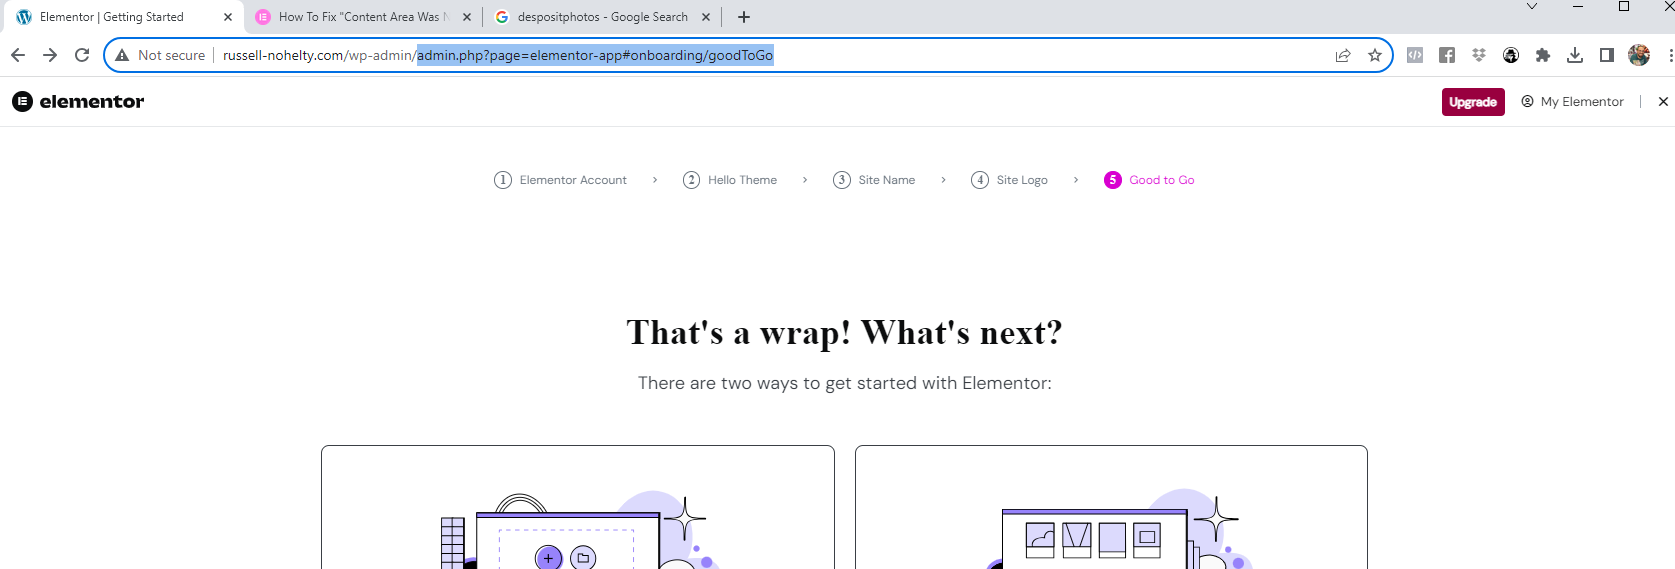Image resolution: width=1675 pixels, height=569 pixels.
Task: Open the Not secure site info warning
Action: pos(160,55)
